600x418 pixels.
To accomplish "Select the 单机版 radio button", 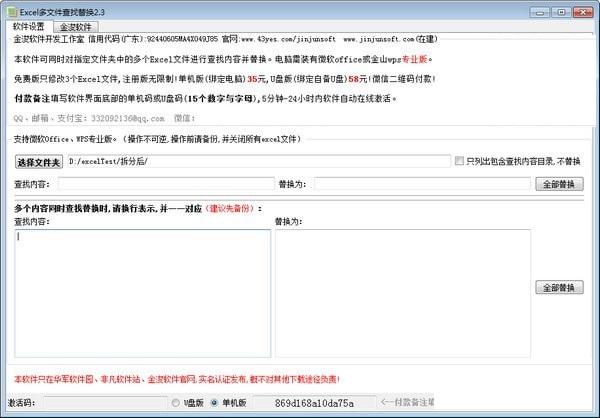I will tap(214, 403).
